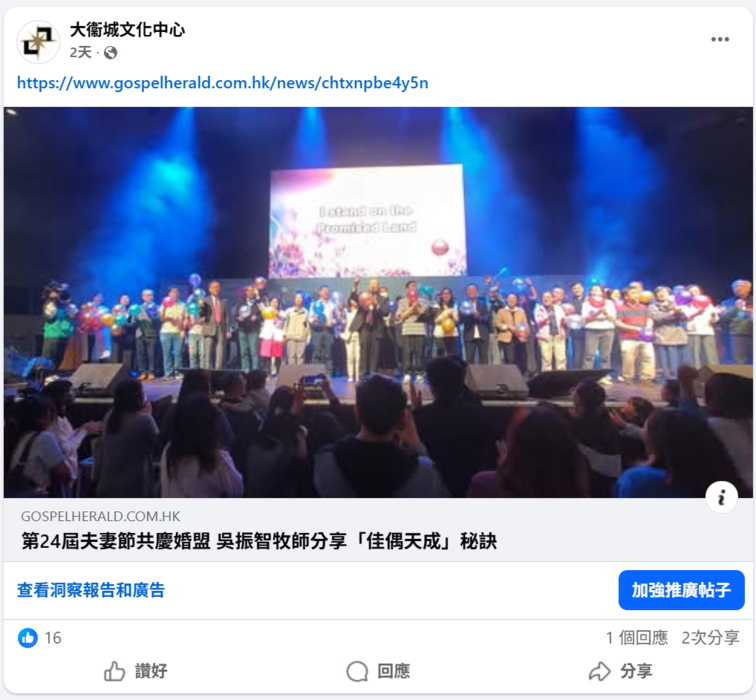
Task: Open 查看洞察報告和廣告 insights link
Action: click(x=91, y=590)
